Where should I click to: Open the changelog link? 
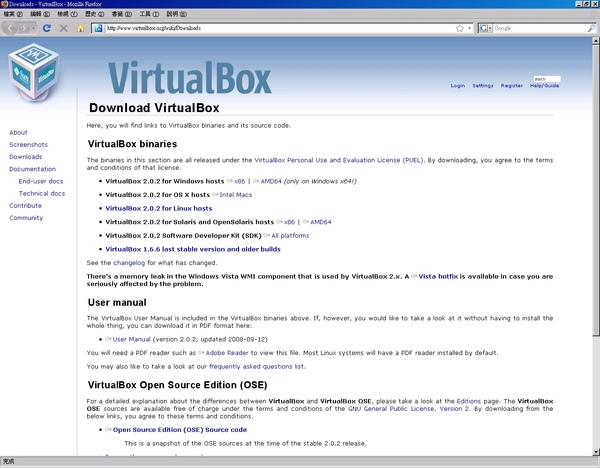129,263
